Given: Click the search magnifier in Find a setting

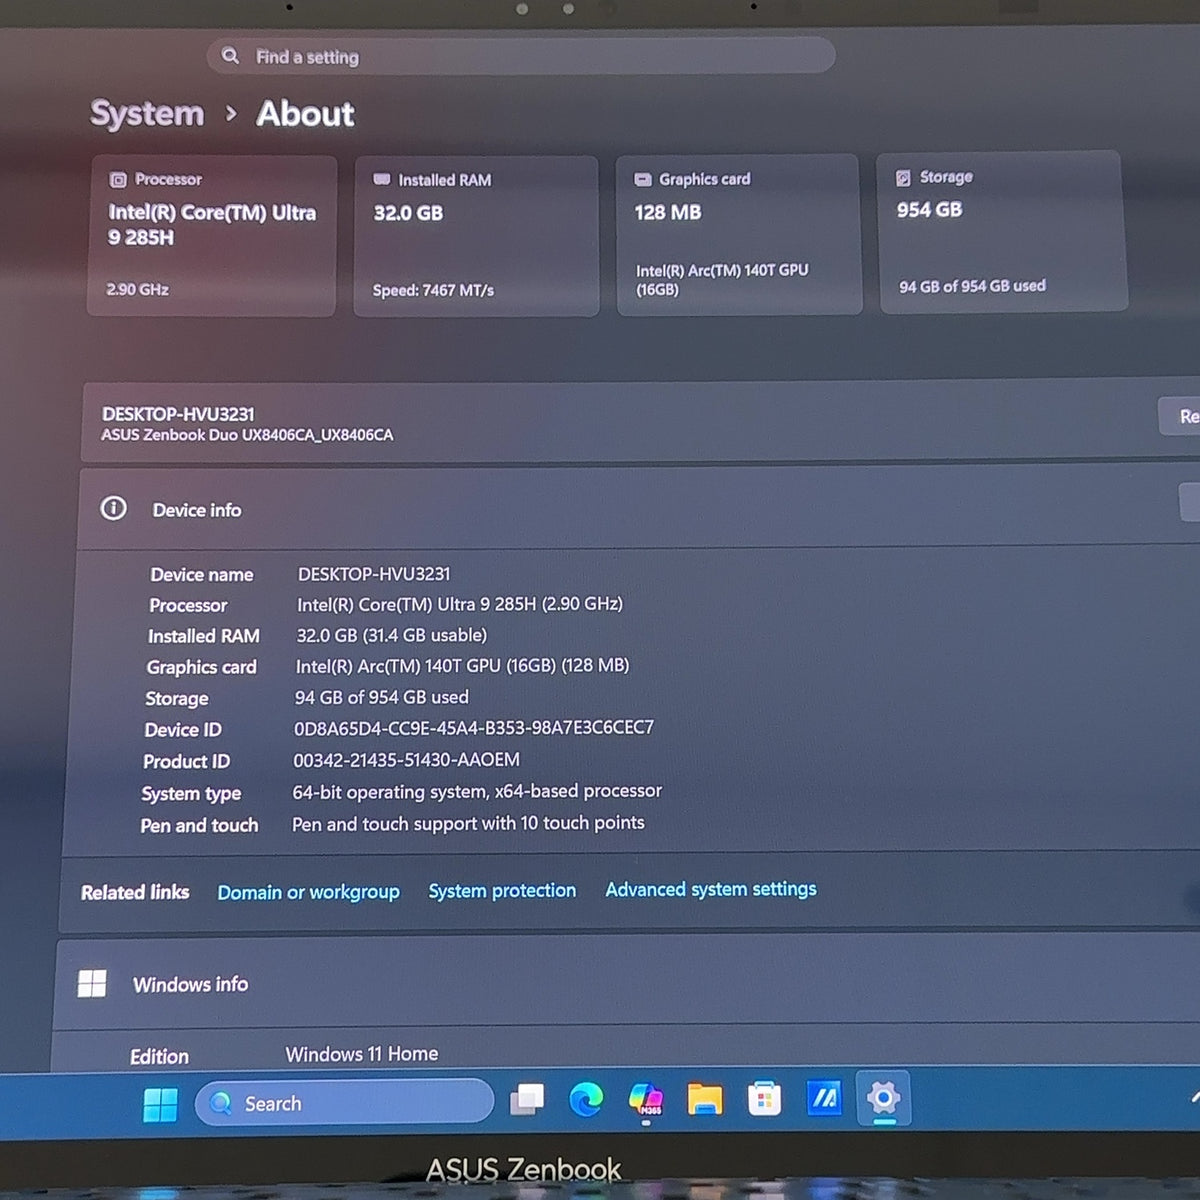Looking at the screenshot, I should tap(231, 56).
